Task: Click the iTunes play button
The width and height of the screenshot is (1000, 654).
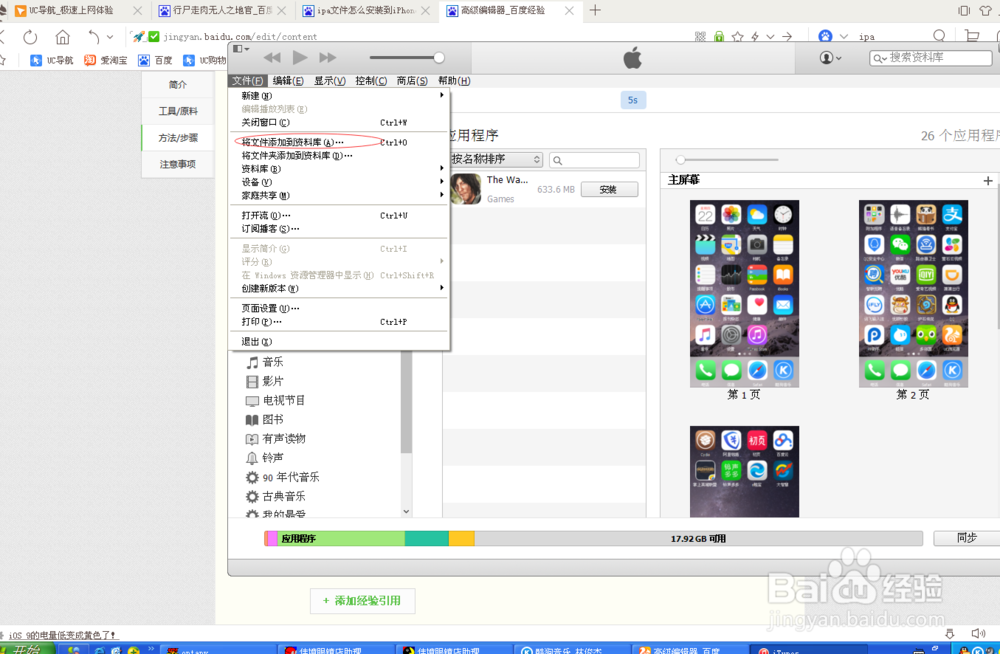Action: pos(300,57)
